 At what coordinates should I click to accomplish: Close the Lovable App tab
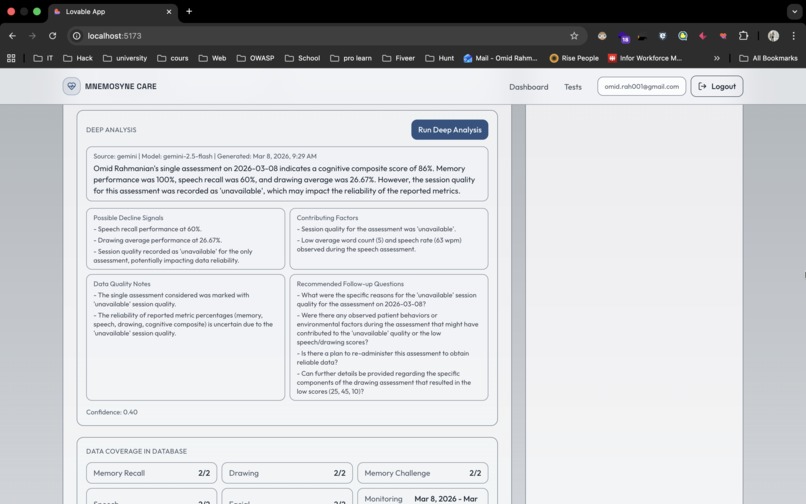(x=169, y=11)
